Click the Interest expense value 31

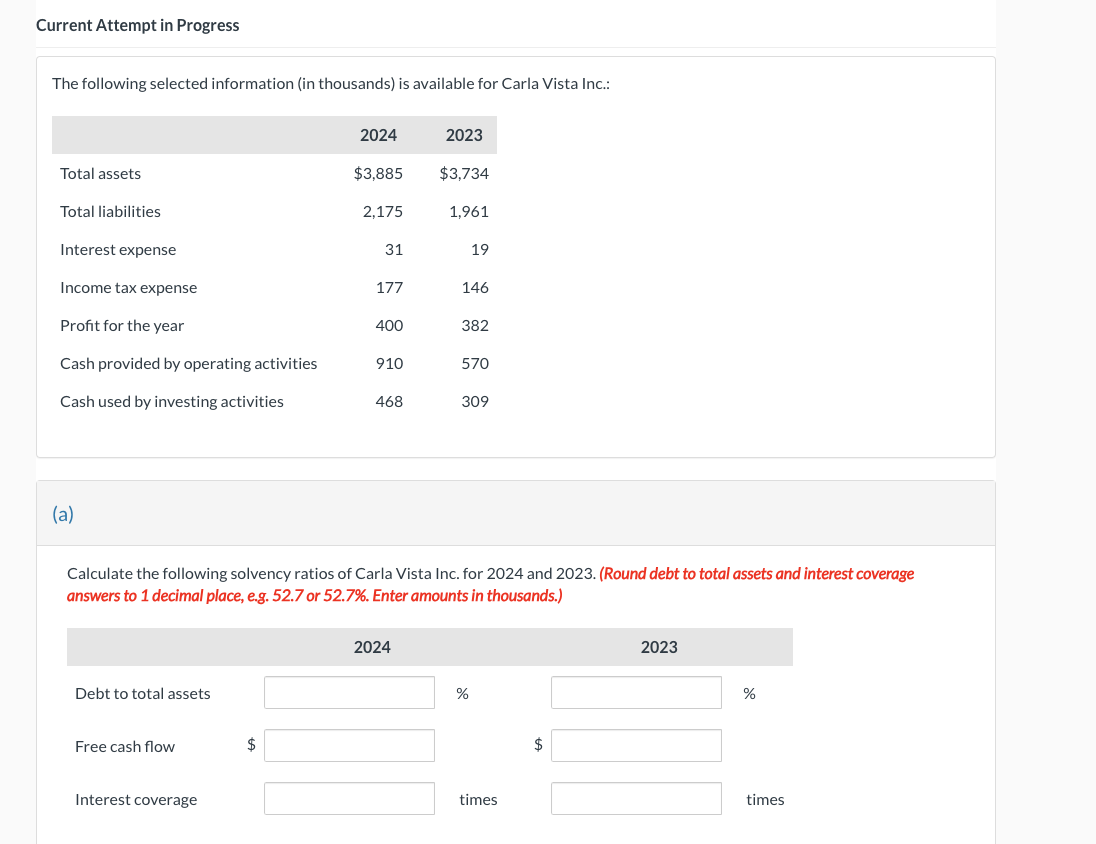[394, 249]
